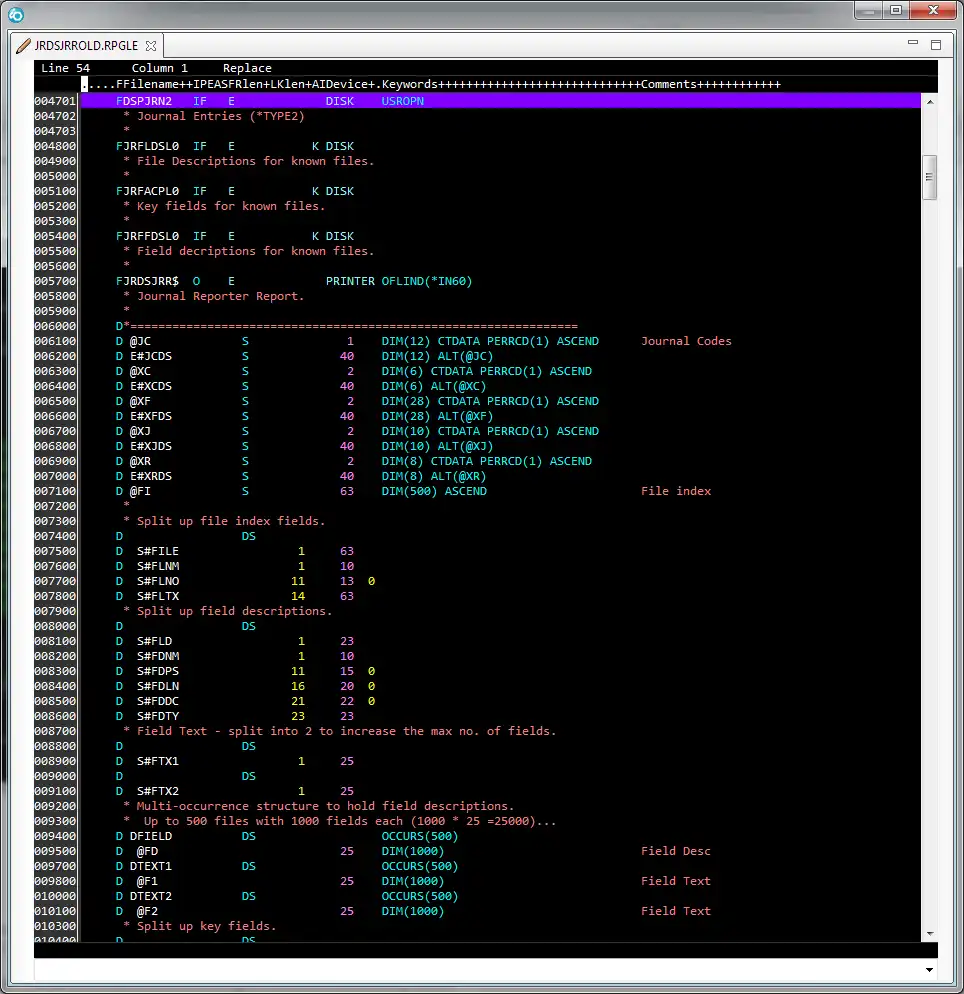Image resolution: width=964 pixels, height=994 pixels.
Task: Click the 'Split up key fields.' comment
Action: click(207, 926)
